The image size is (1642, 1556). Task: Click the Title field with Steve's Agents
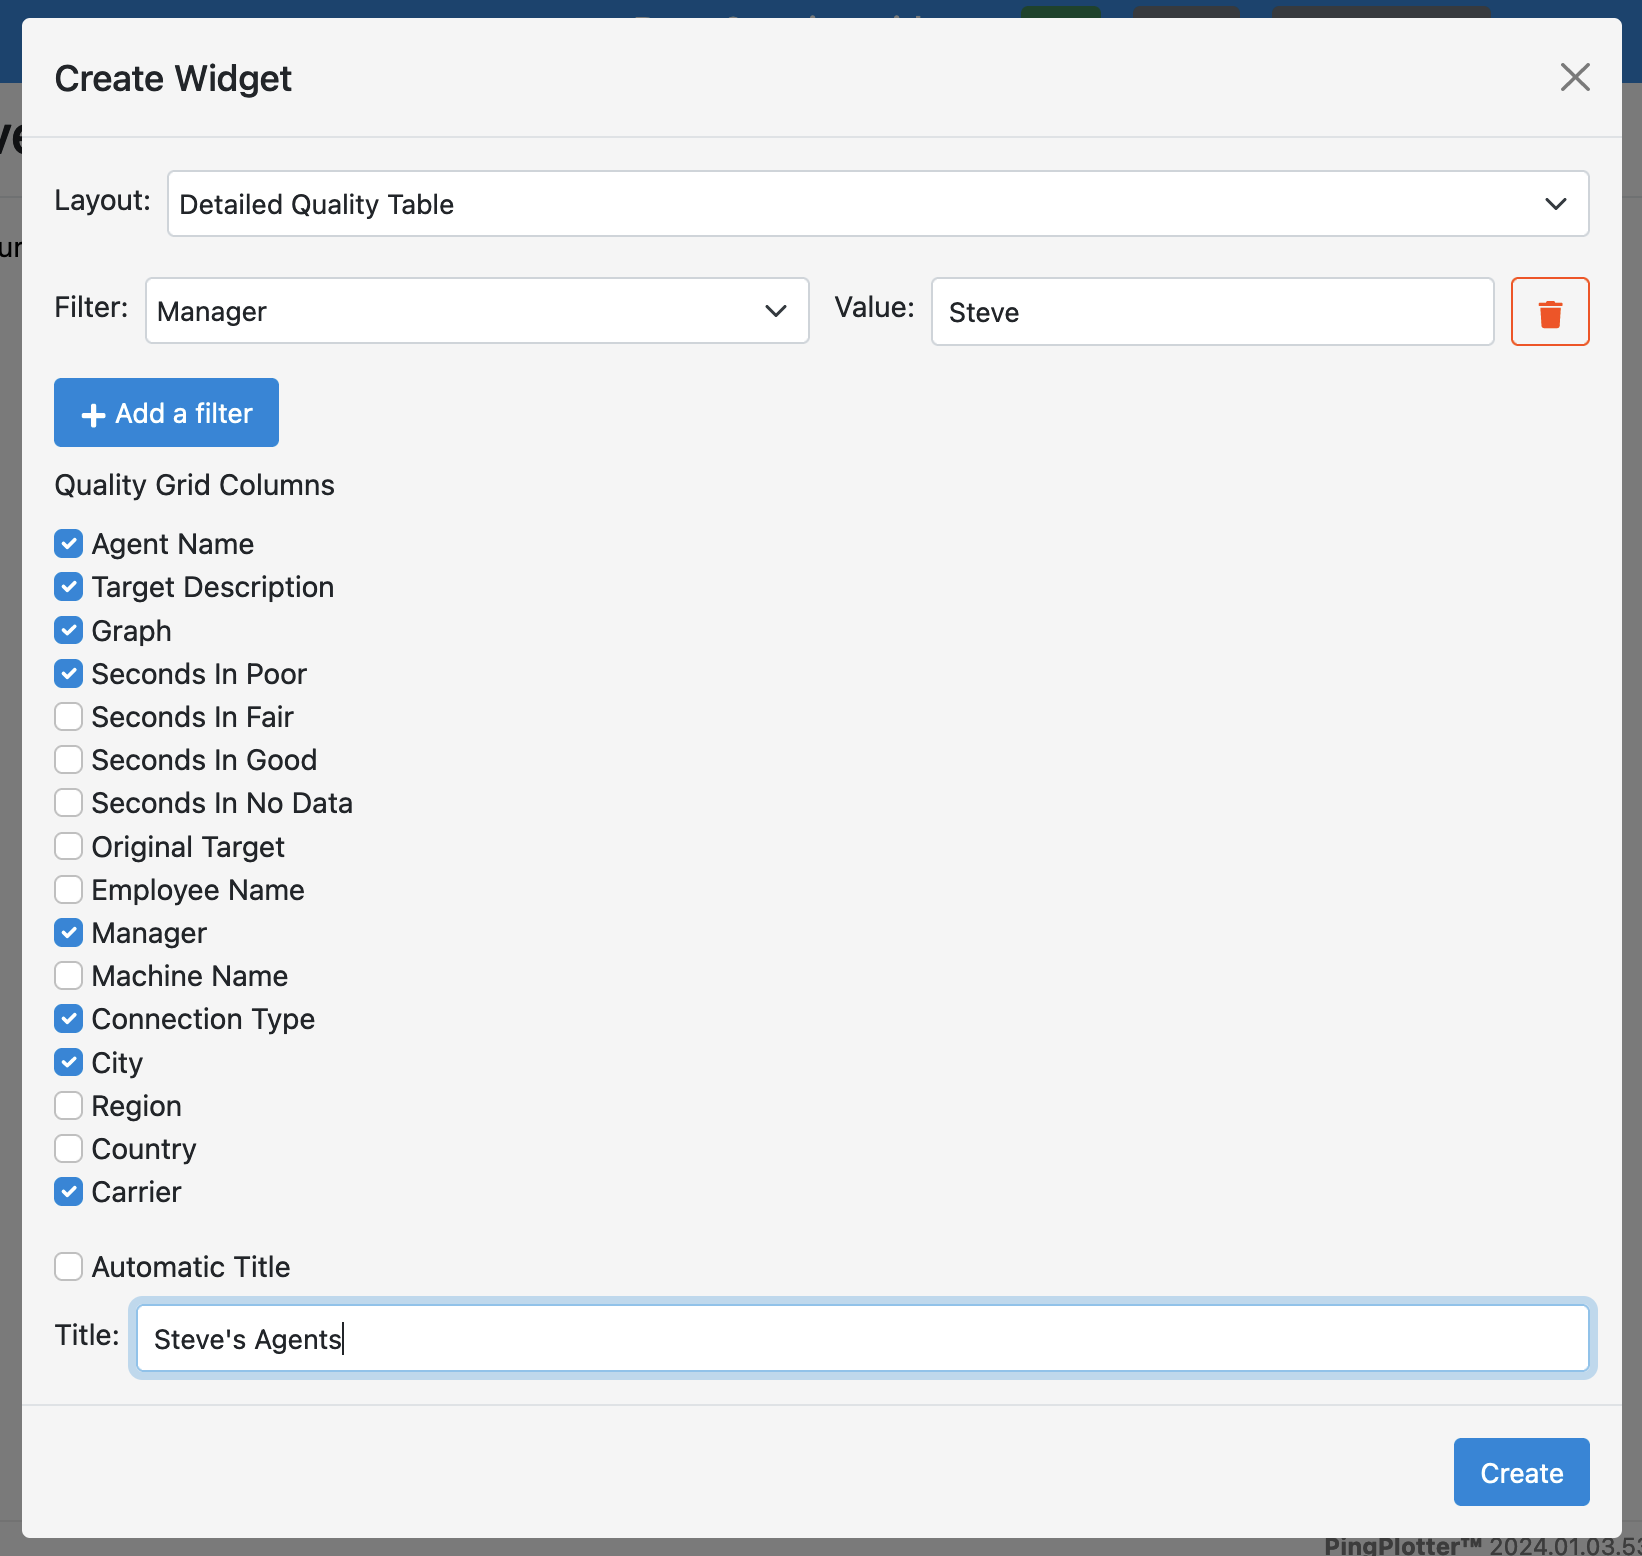pyautogui.click(x=860, y=1338)
